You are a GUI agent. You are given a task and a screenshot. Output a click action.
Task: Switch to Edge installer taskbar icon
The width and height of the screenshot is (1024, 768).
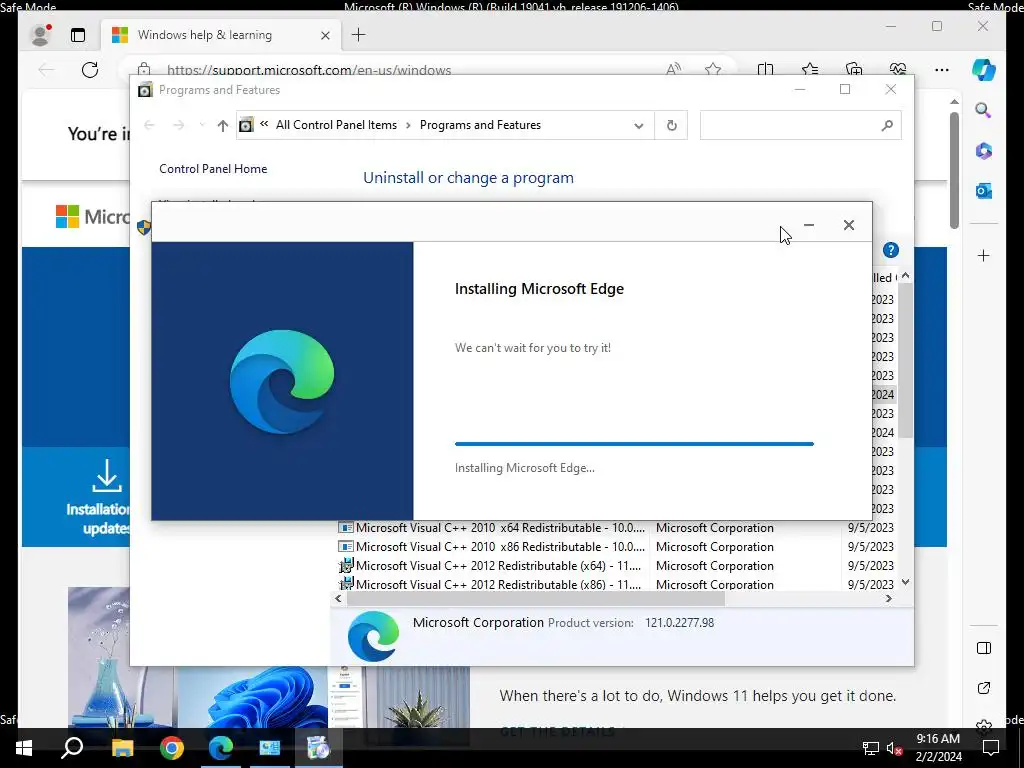[x=319, y=748]
